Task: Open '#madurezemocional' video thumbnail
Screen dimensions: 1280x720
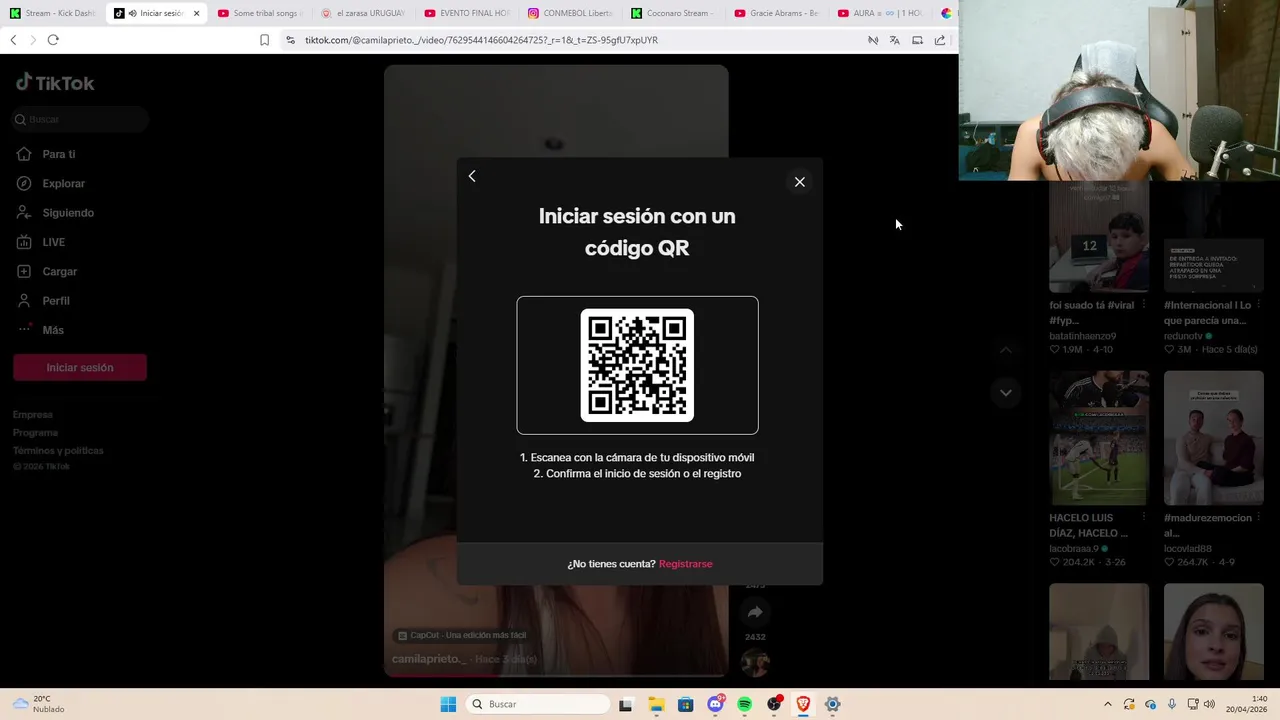Action: pos(1214,438)
